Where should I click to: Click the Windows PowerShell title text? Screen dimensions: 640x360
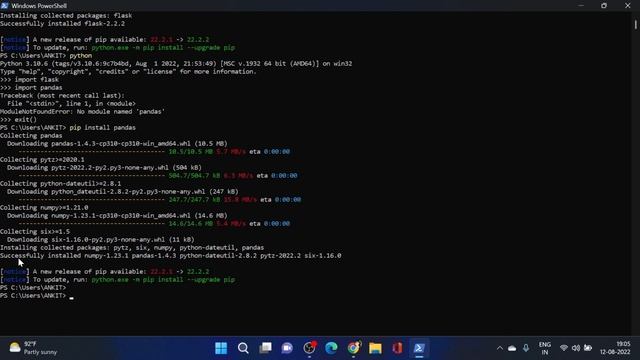point(39,6)
